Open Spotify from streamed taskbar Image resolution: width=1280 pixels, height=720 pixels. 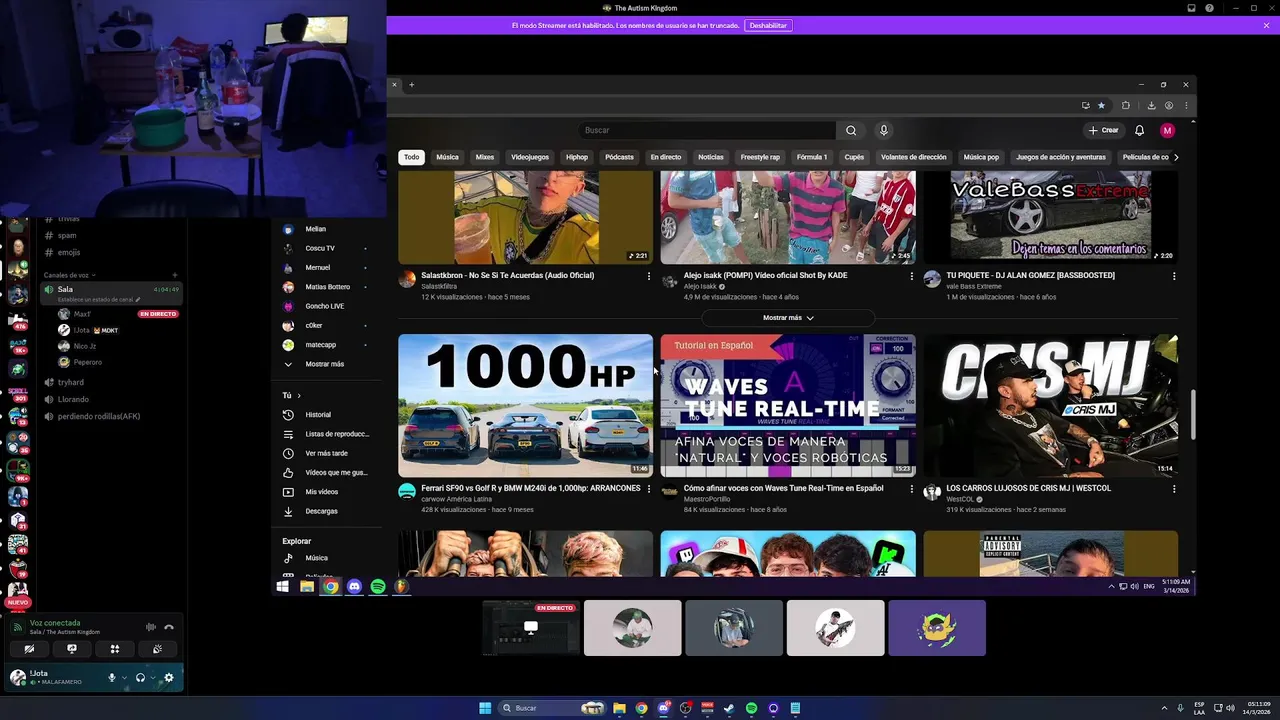[378, 587]
